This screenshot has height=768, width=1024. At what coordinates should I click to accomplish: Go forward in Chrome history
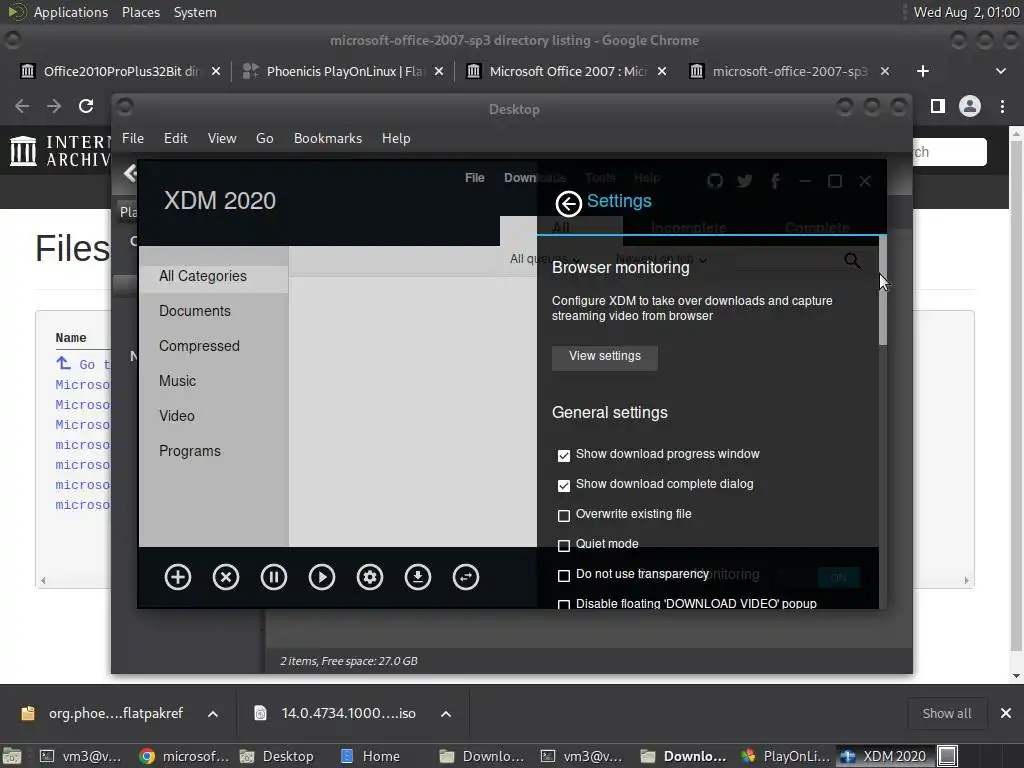pyautogui.click(x=54, y=106)
